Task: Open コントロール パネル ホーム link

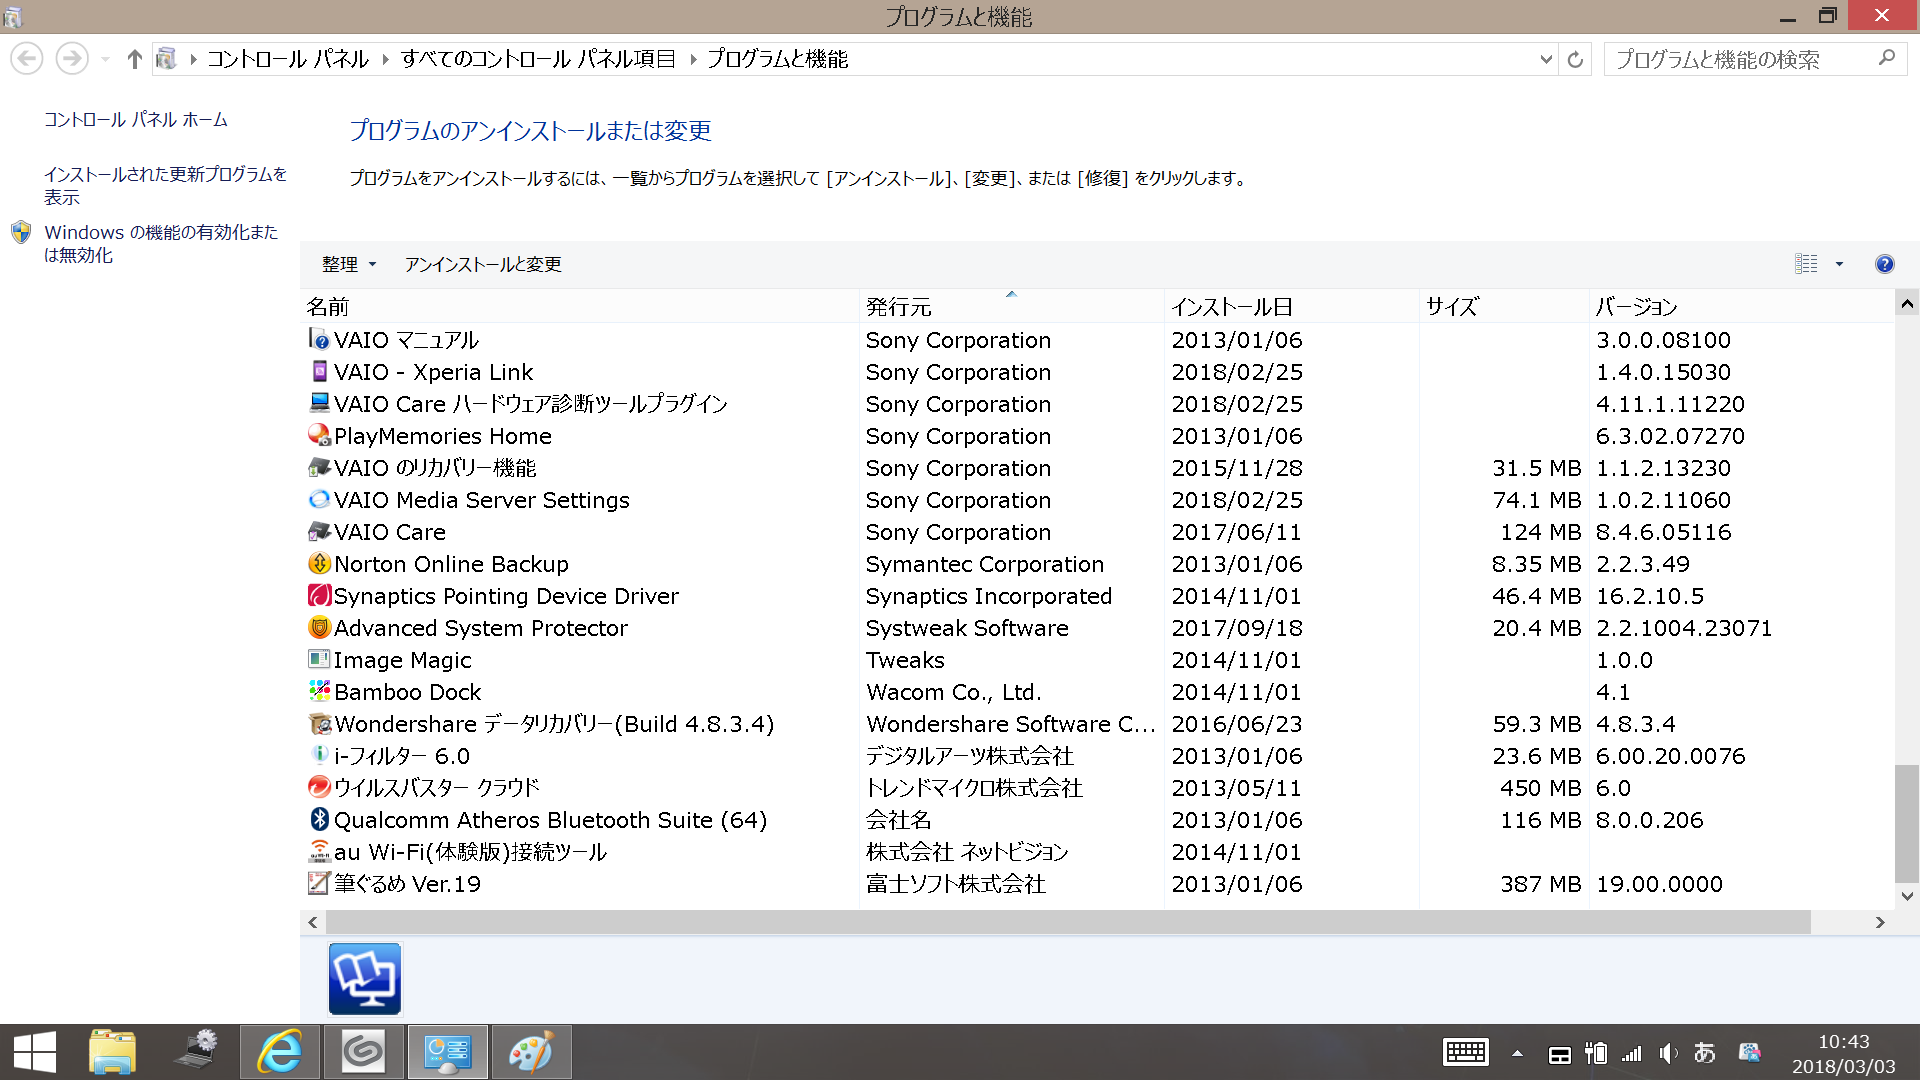Action: [x=136, y=120]
